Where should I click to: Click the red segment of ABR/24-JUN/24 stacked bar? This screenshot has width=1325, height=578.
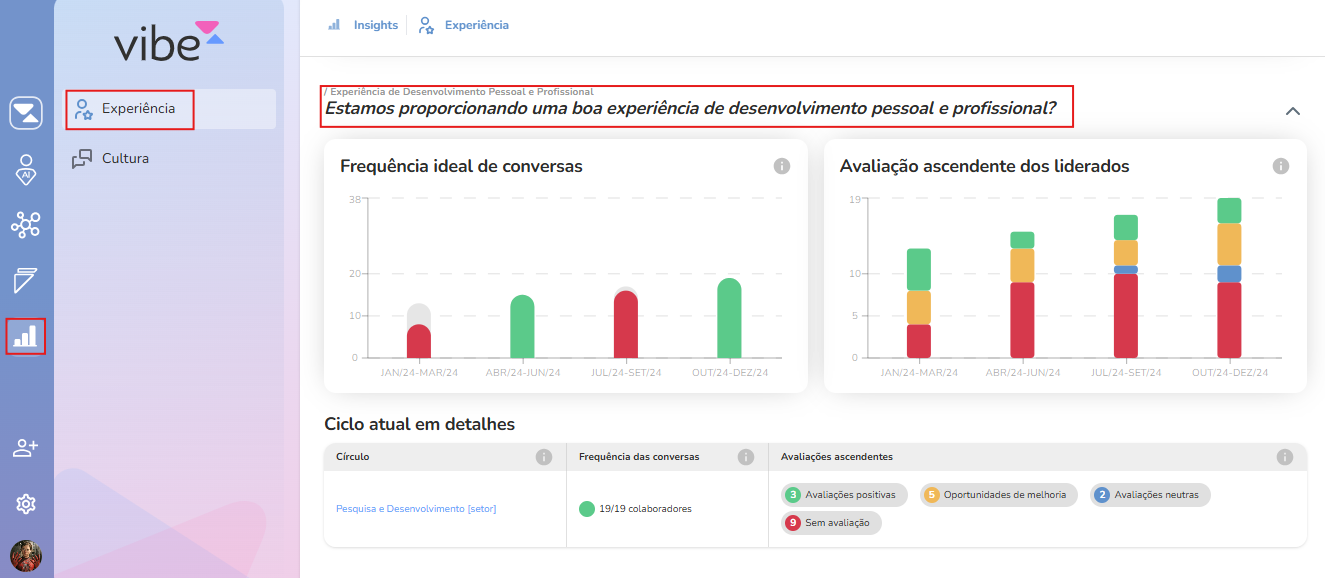(1022, 320)
